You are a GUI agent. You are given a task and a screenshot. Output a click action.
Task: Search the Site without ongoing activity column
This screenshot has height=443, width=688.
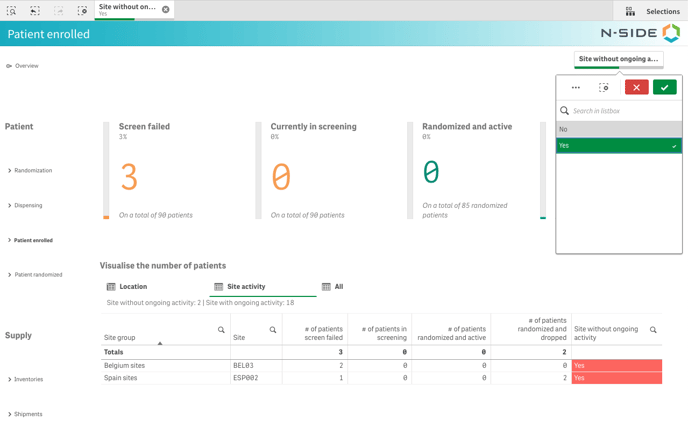pyautogui.click(x=653, y=330)
